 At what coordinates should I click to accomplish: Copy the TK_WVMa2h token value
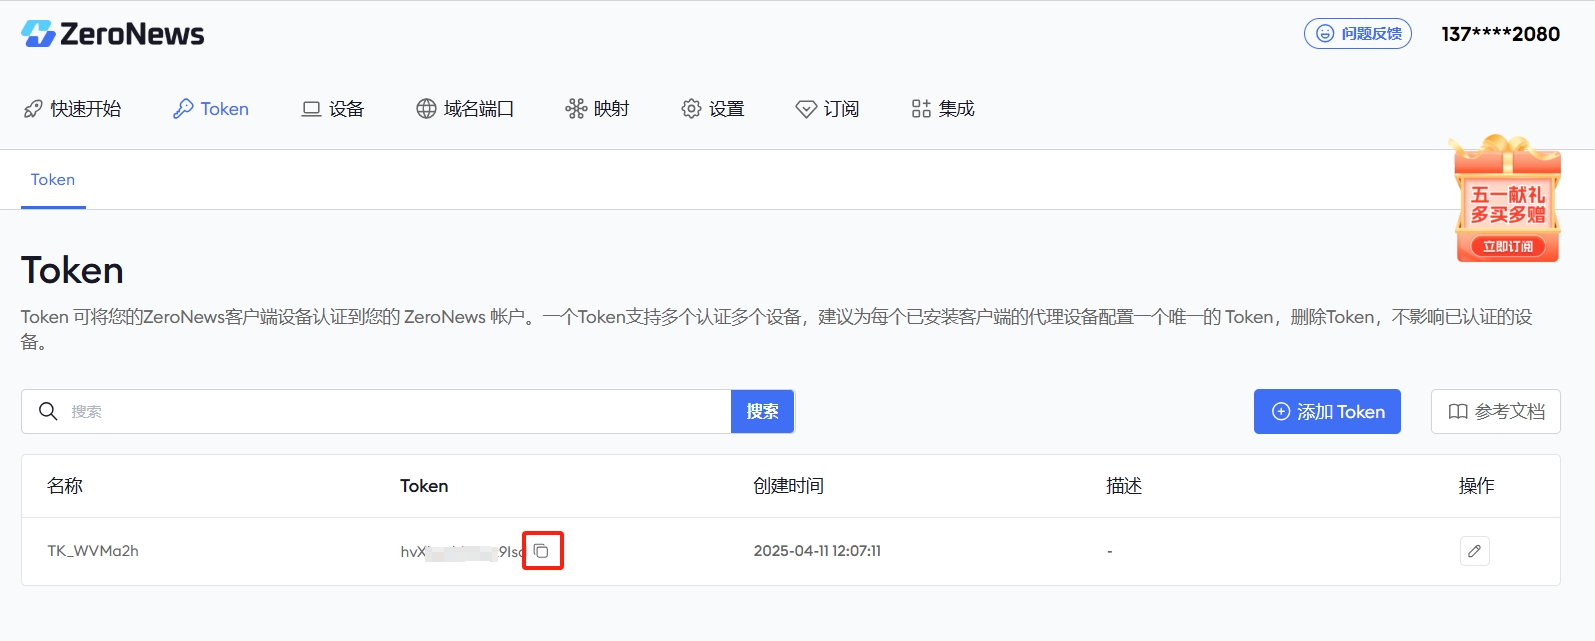(542, 551)
